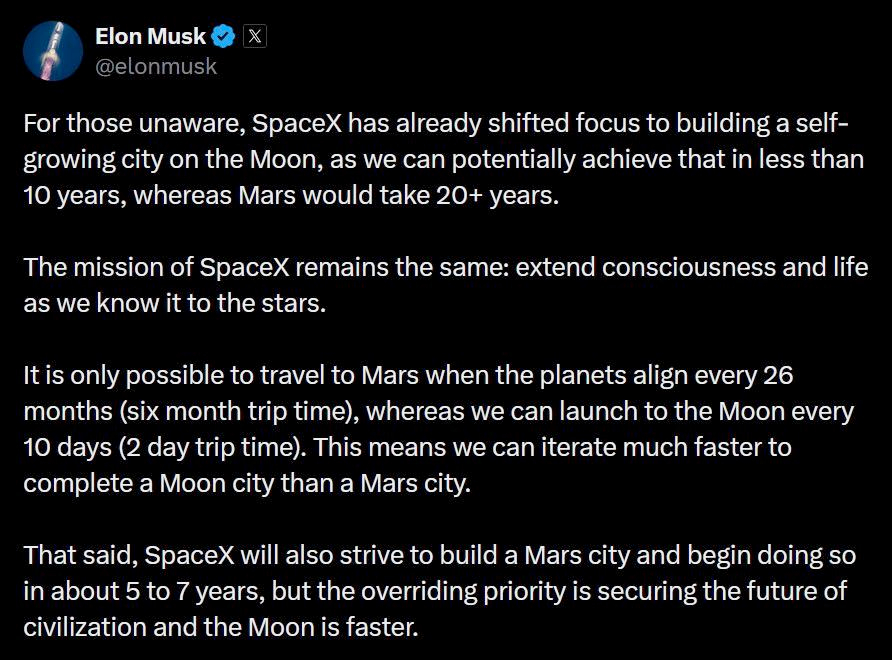Click the paragraph starting "That said, SpaceX"
The image size is (892, 660).
click(440, 588)
